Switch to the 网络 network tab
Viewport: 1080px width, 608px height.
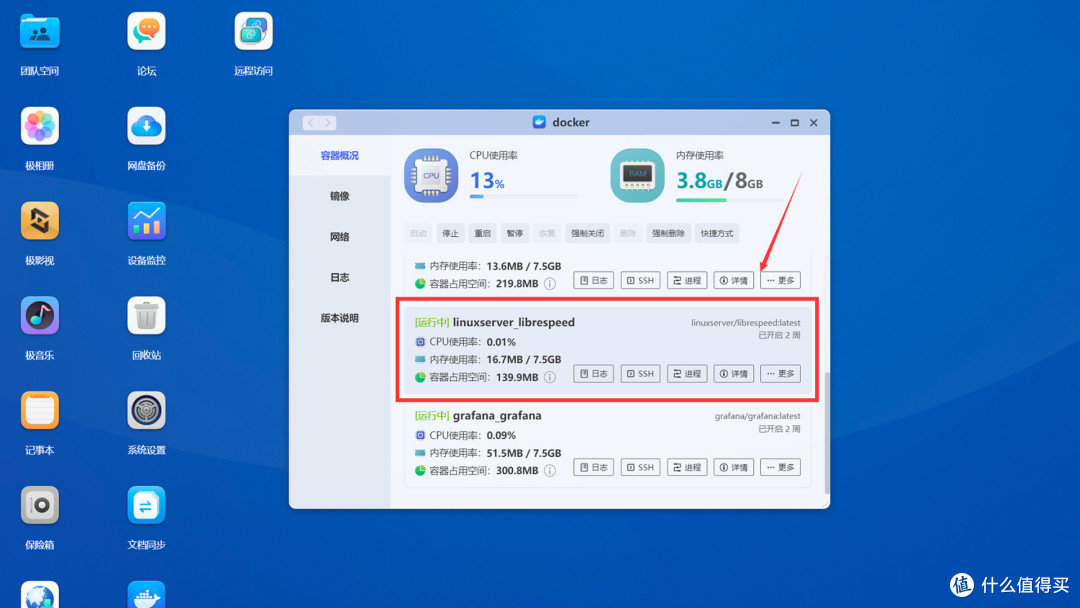click(x=340, y=237)
